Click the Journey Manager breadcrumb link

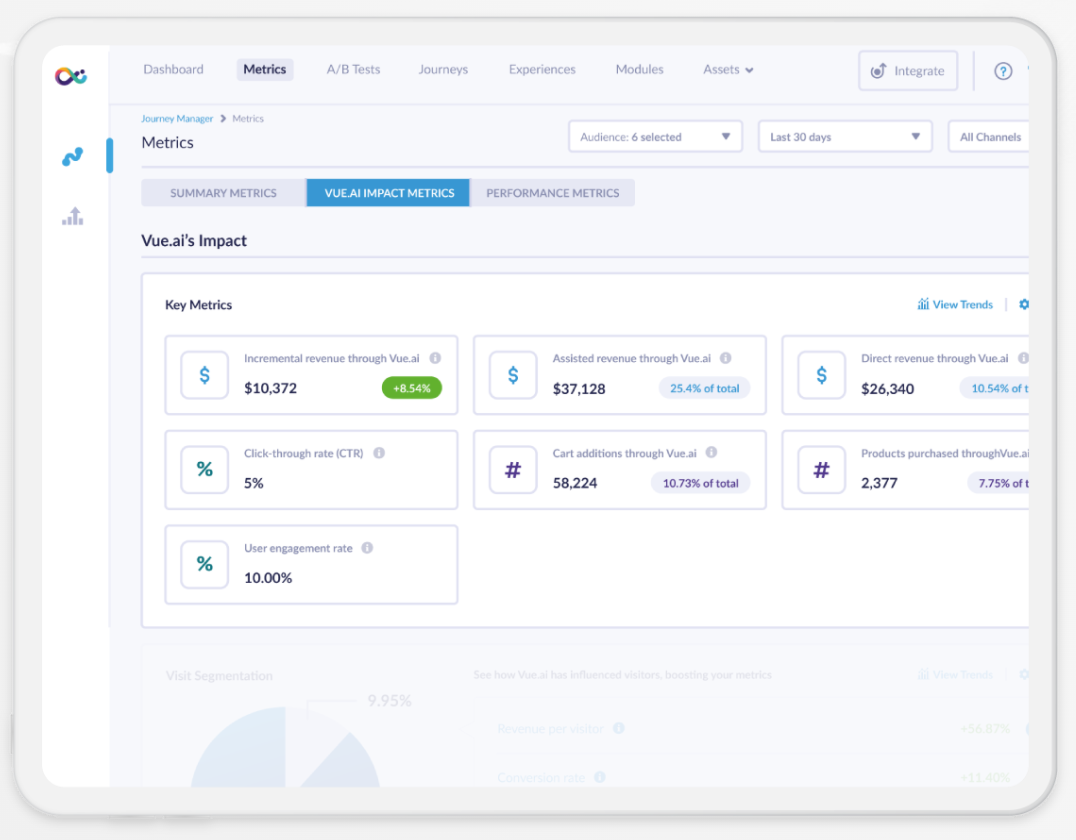tap(177, 119)
